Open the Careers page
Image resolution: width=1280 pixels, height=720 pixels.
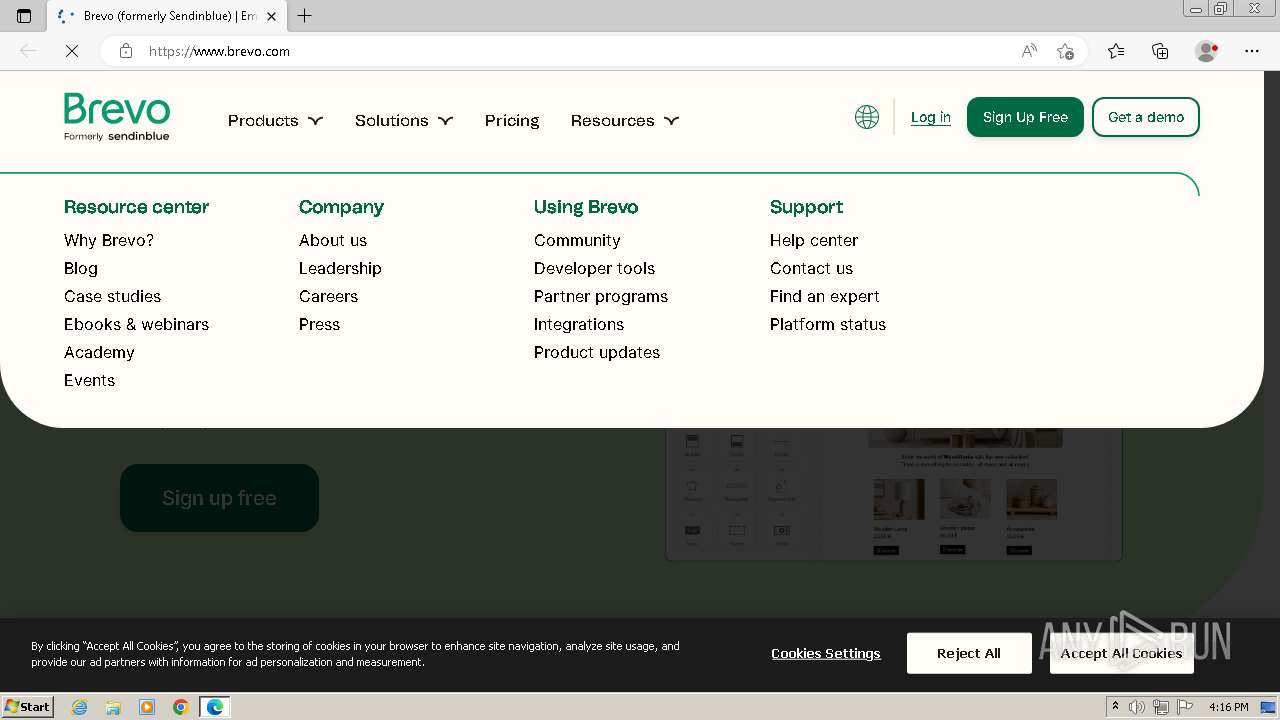pyautogui.click(x=328, y=296)
